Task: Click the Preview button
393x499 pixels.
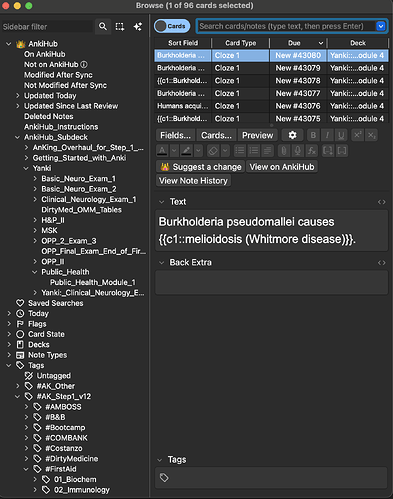Action: (x=257, y=135)
